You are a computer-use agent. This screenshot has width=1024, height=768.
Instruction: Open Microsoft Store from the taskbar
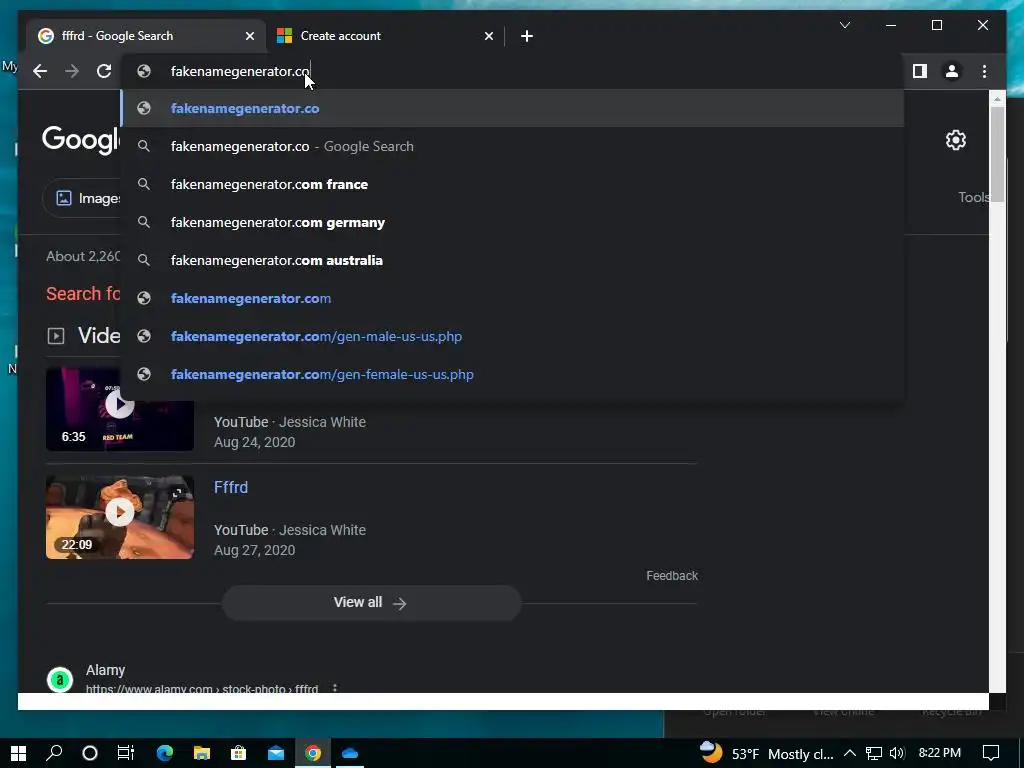pos(238,753)
